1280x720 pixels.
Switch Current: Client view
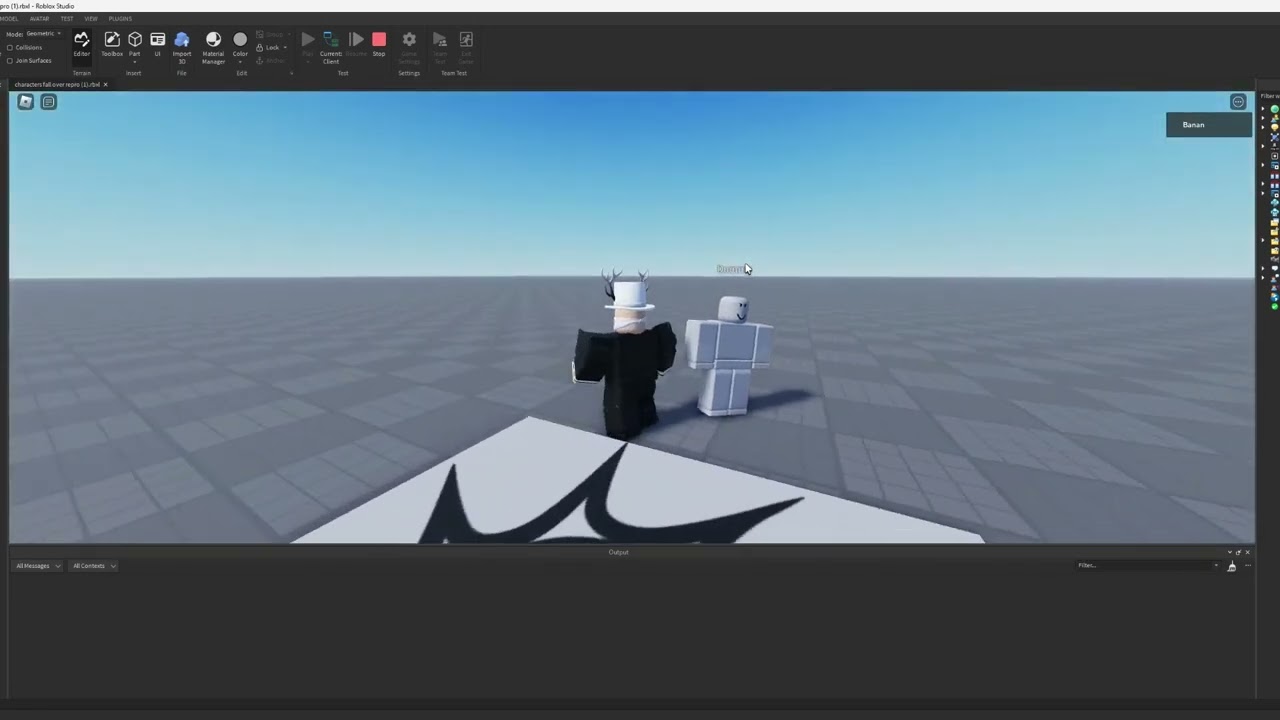(x=331, y=46)
